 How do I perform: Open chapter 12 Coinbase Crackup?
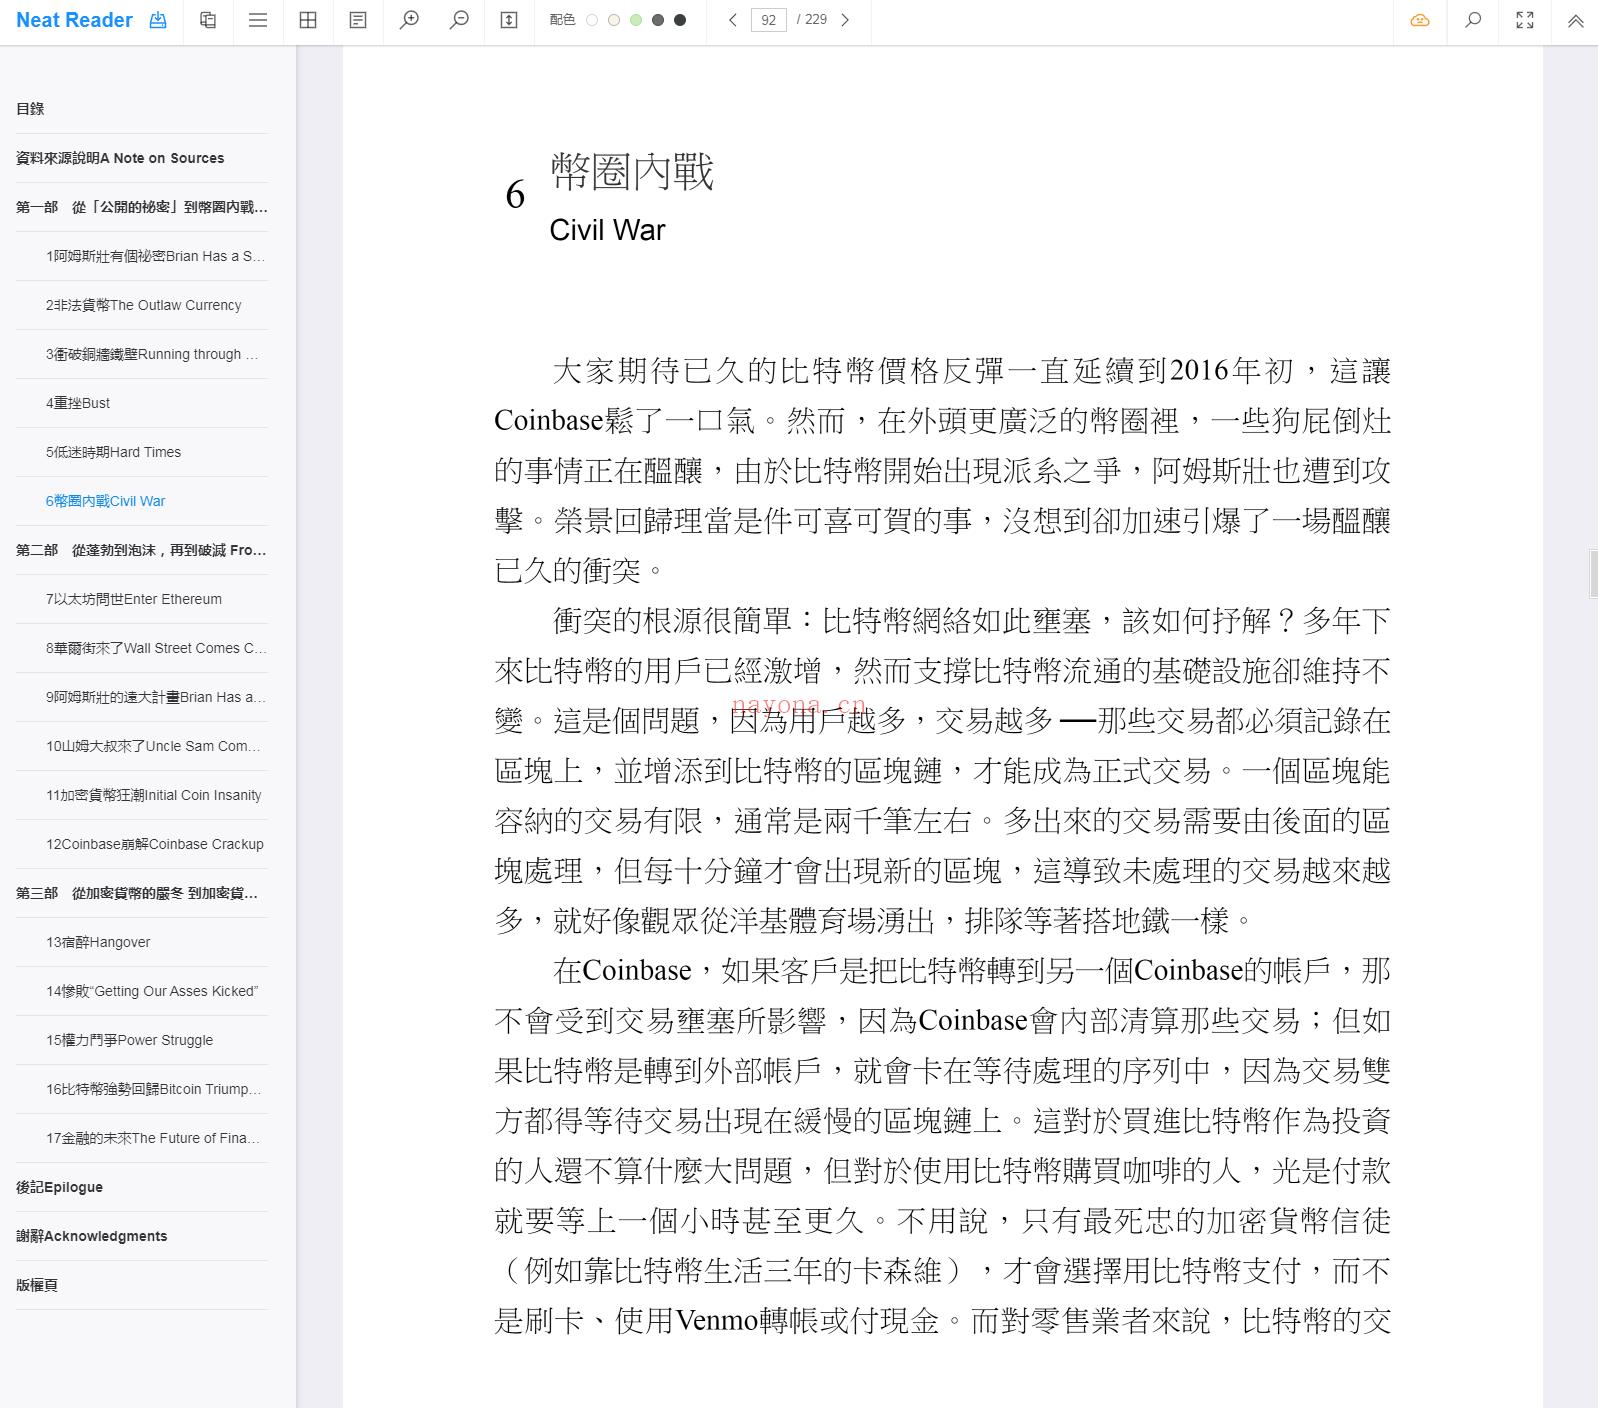[x=142, y=844]
